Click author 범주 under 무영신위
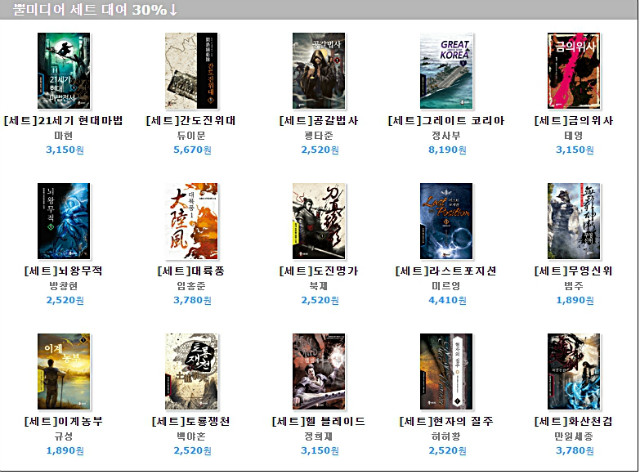This screenshot has width=640, height=473. pos(574,286)
